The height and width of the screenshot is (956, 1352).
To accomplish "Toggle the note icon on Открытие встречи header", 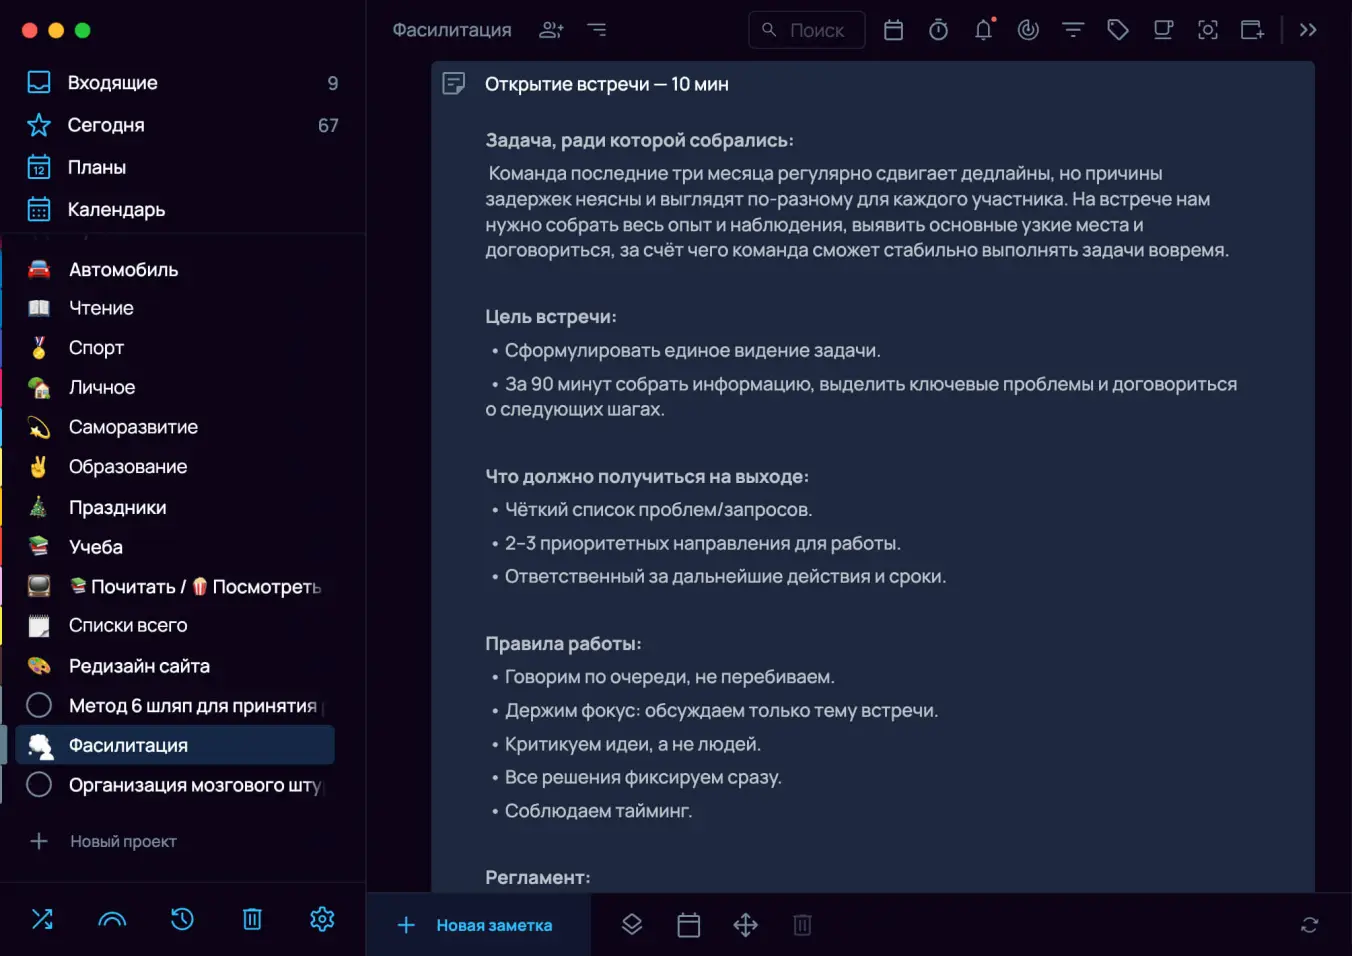I will pyautogui.click(x=455, y=83).
